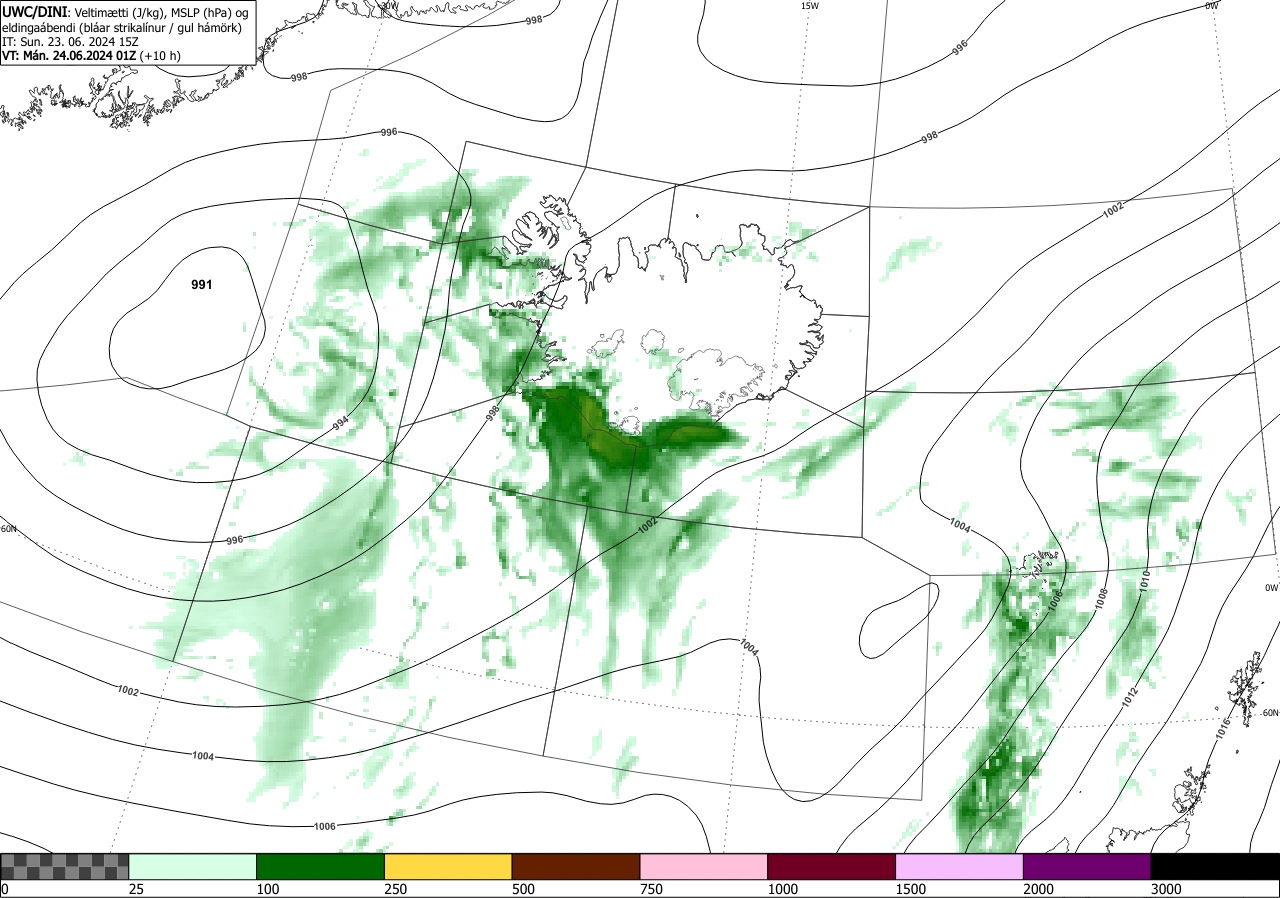Click the legend value 1000
The width and height of the screenshot is (1280, 898).
click(783, 889)
